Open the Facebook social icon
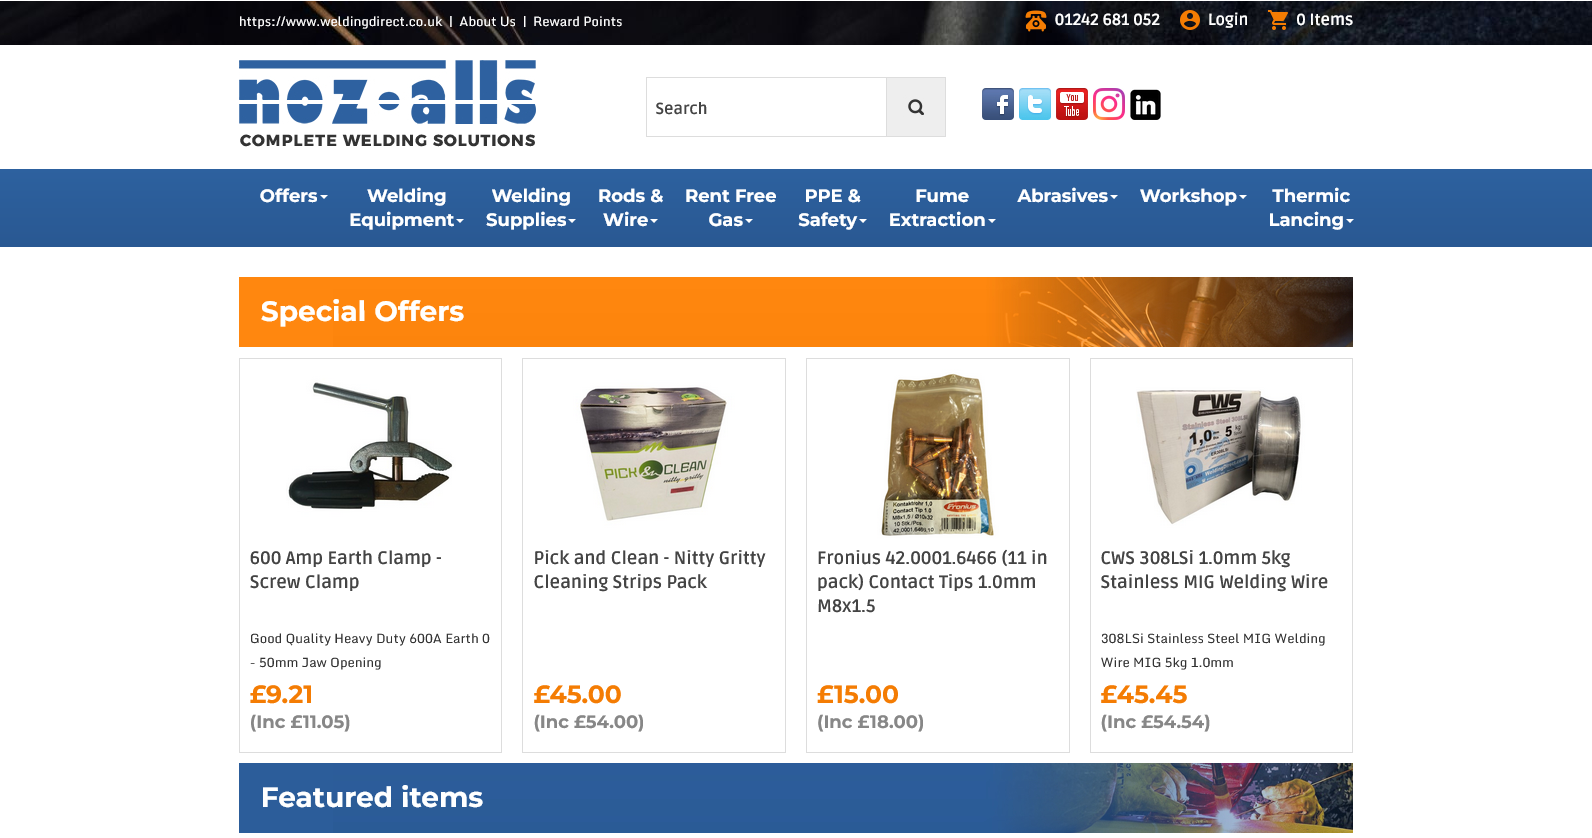 coord(998,104)
